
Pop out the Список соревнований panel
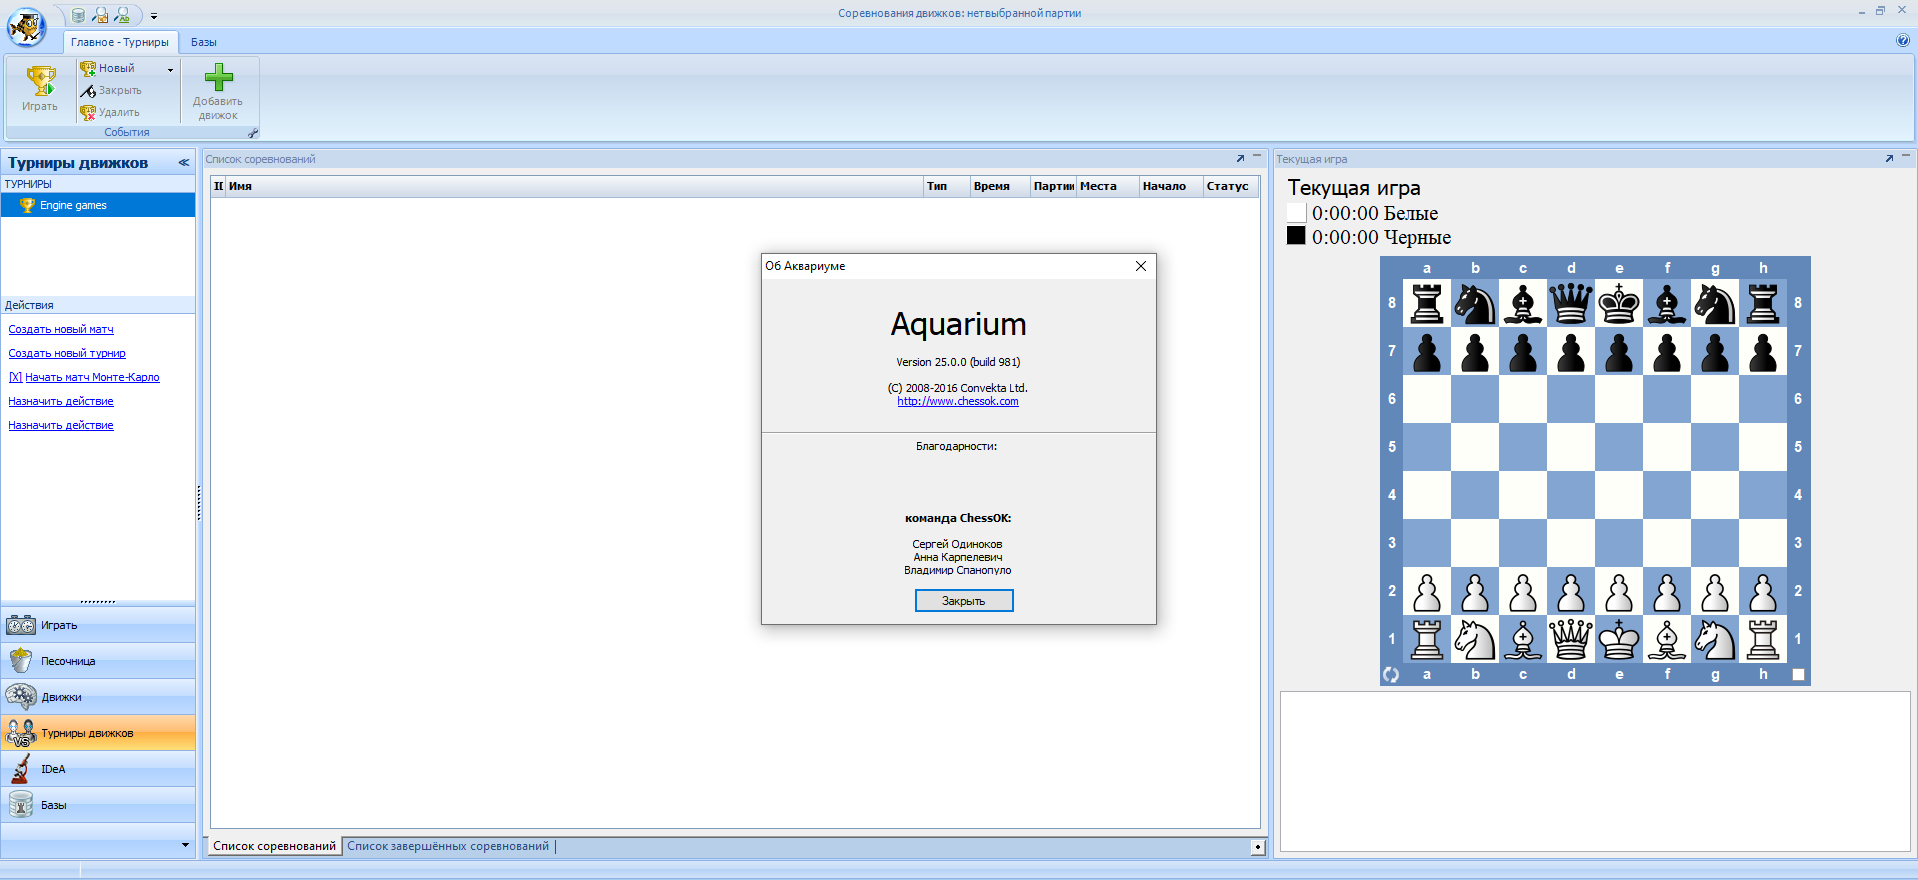click(1240, 158)
